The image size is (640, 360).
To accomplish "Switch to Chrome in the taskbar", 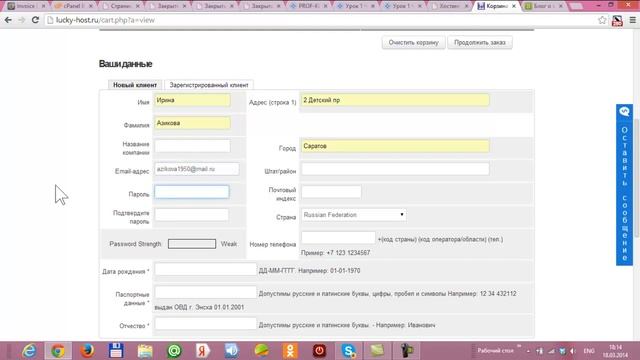I will point(58,351).
